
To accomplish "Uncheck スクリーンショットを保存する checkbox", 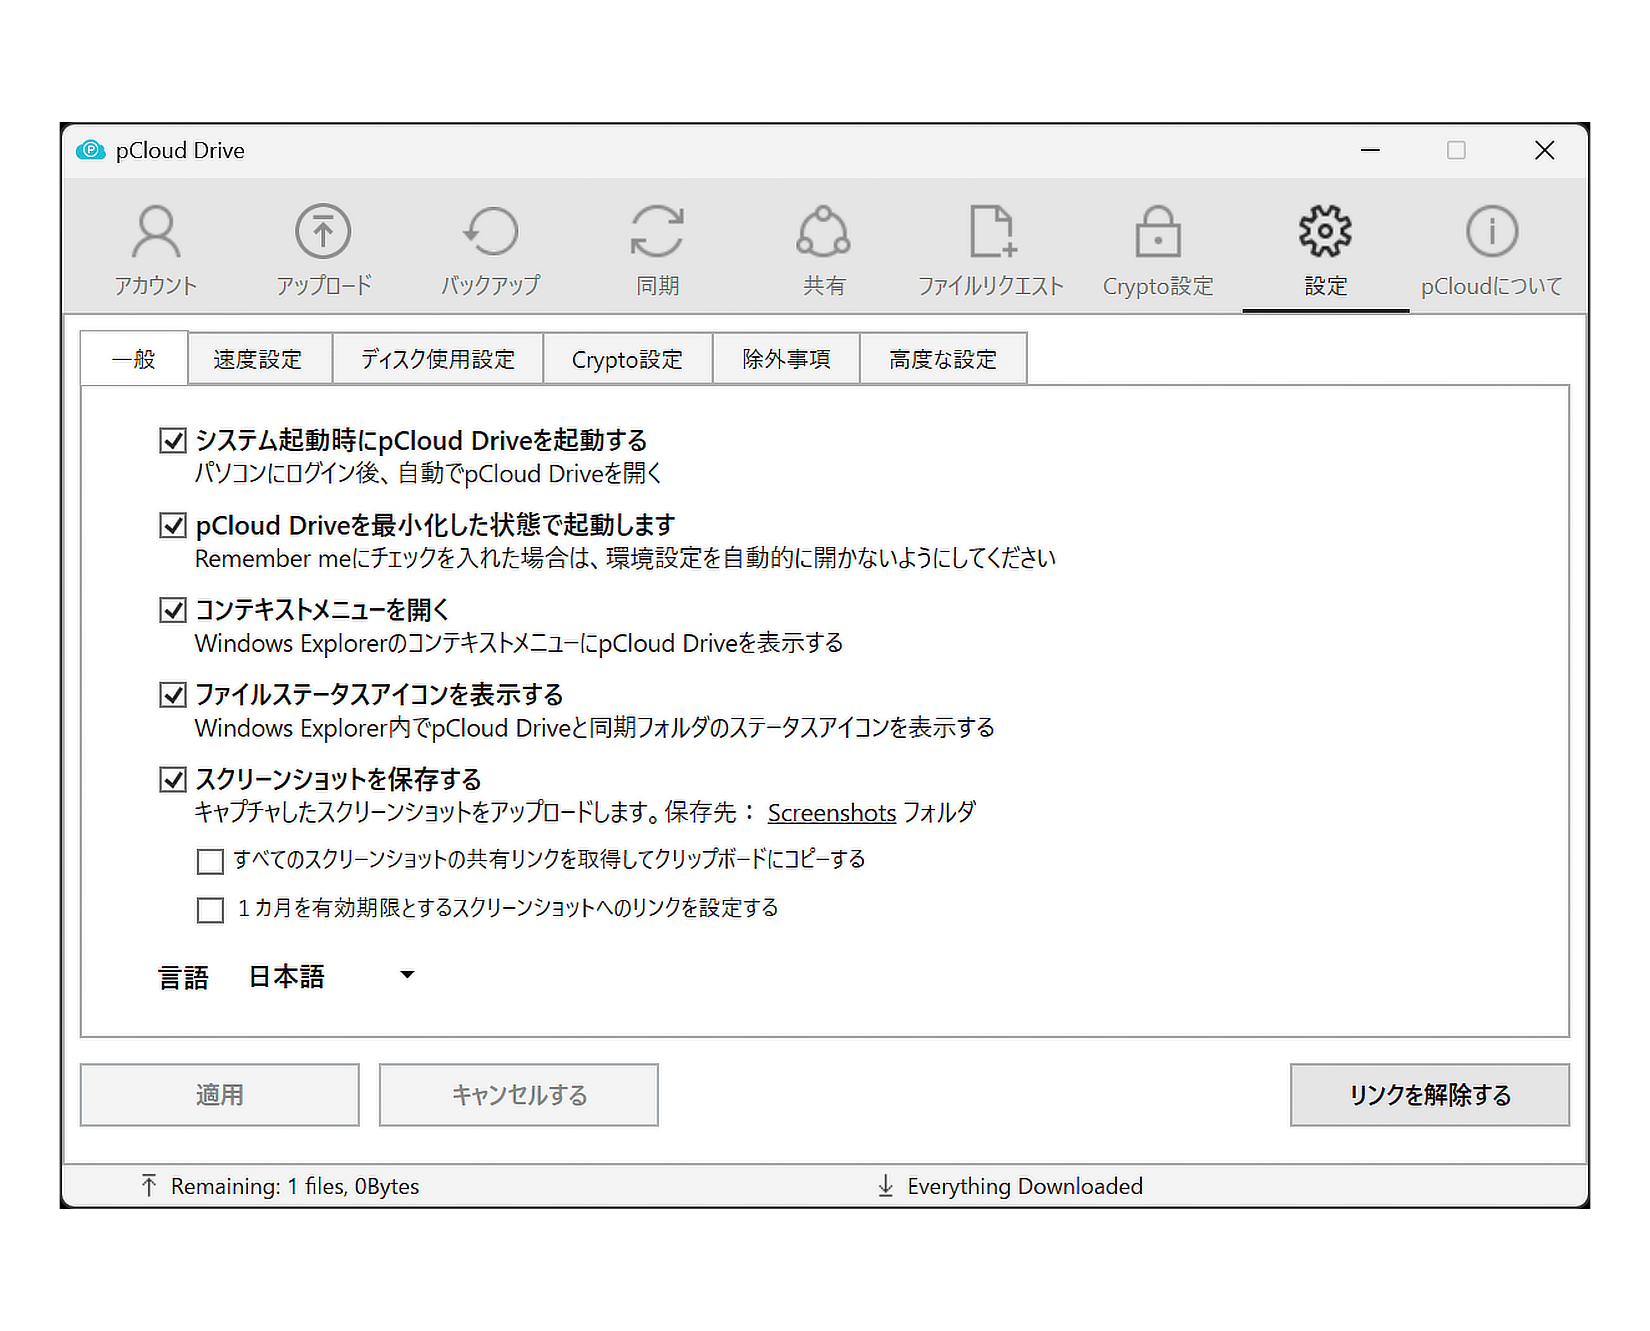I will (x=173, y=780).
